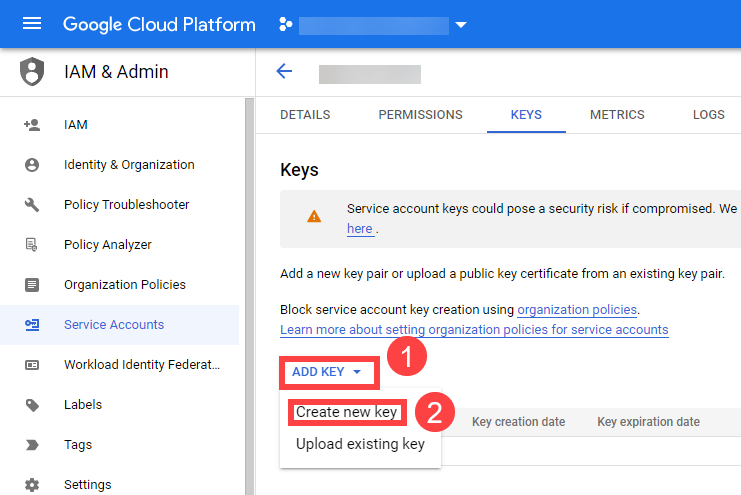Click the Settings gear icon

(x=32, y=485)
